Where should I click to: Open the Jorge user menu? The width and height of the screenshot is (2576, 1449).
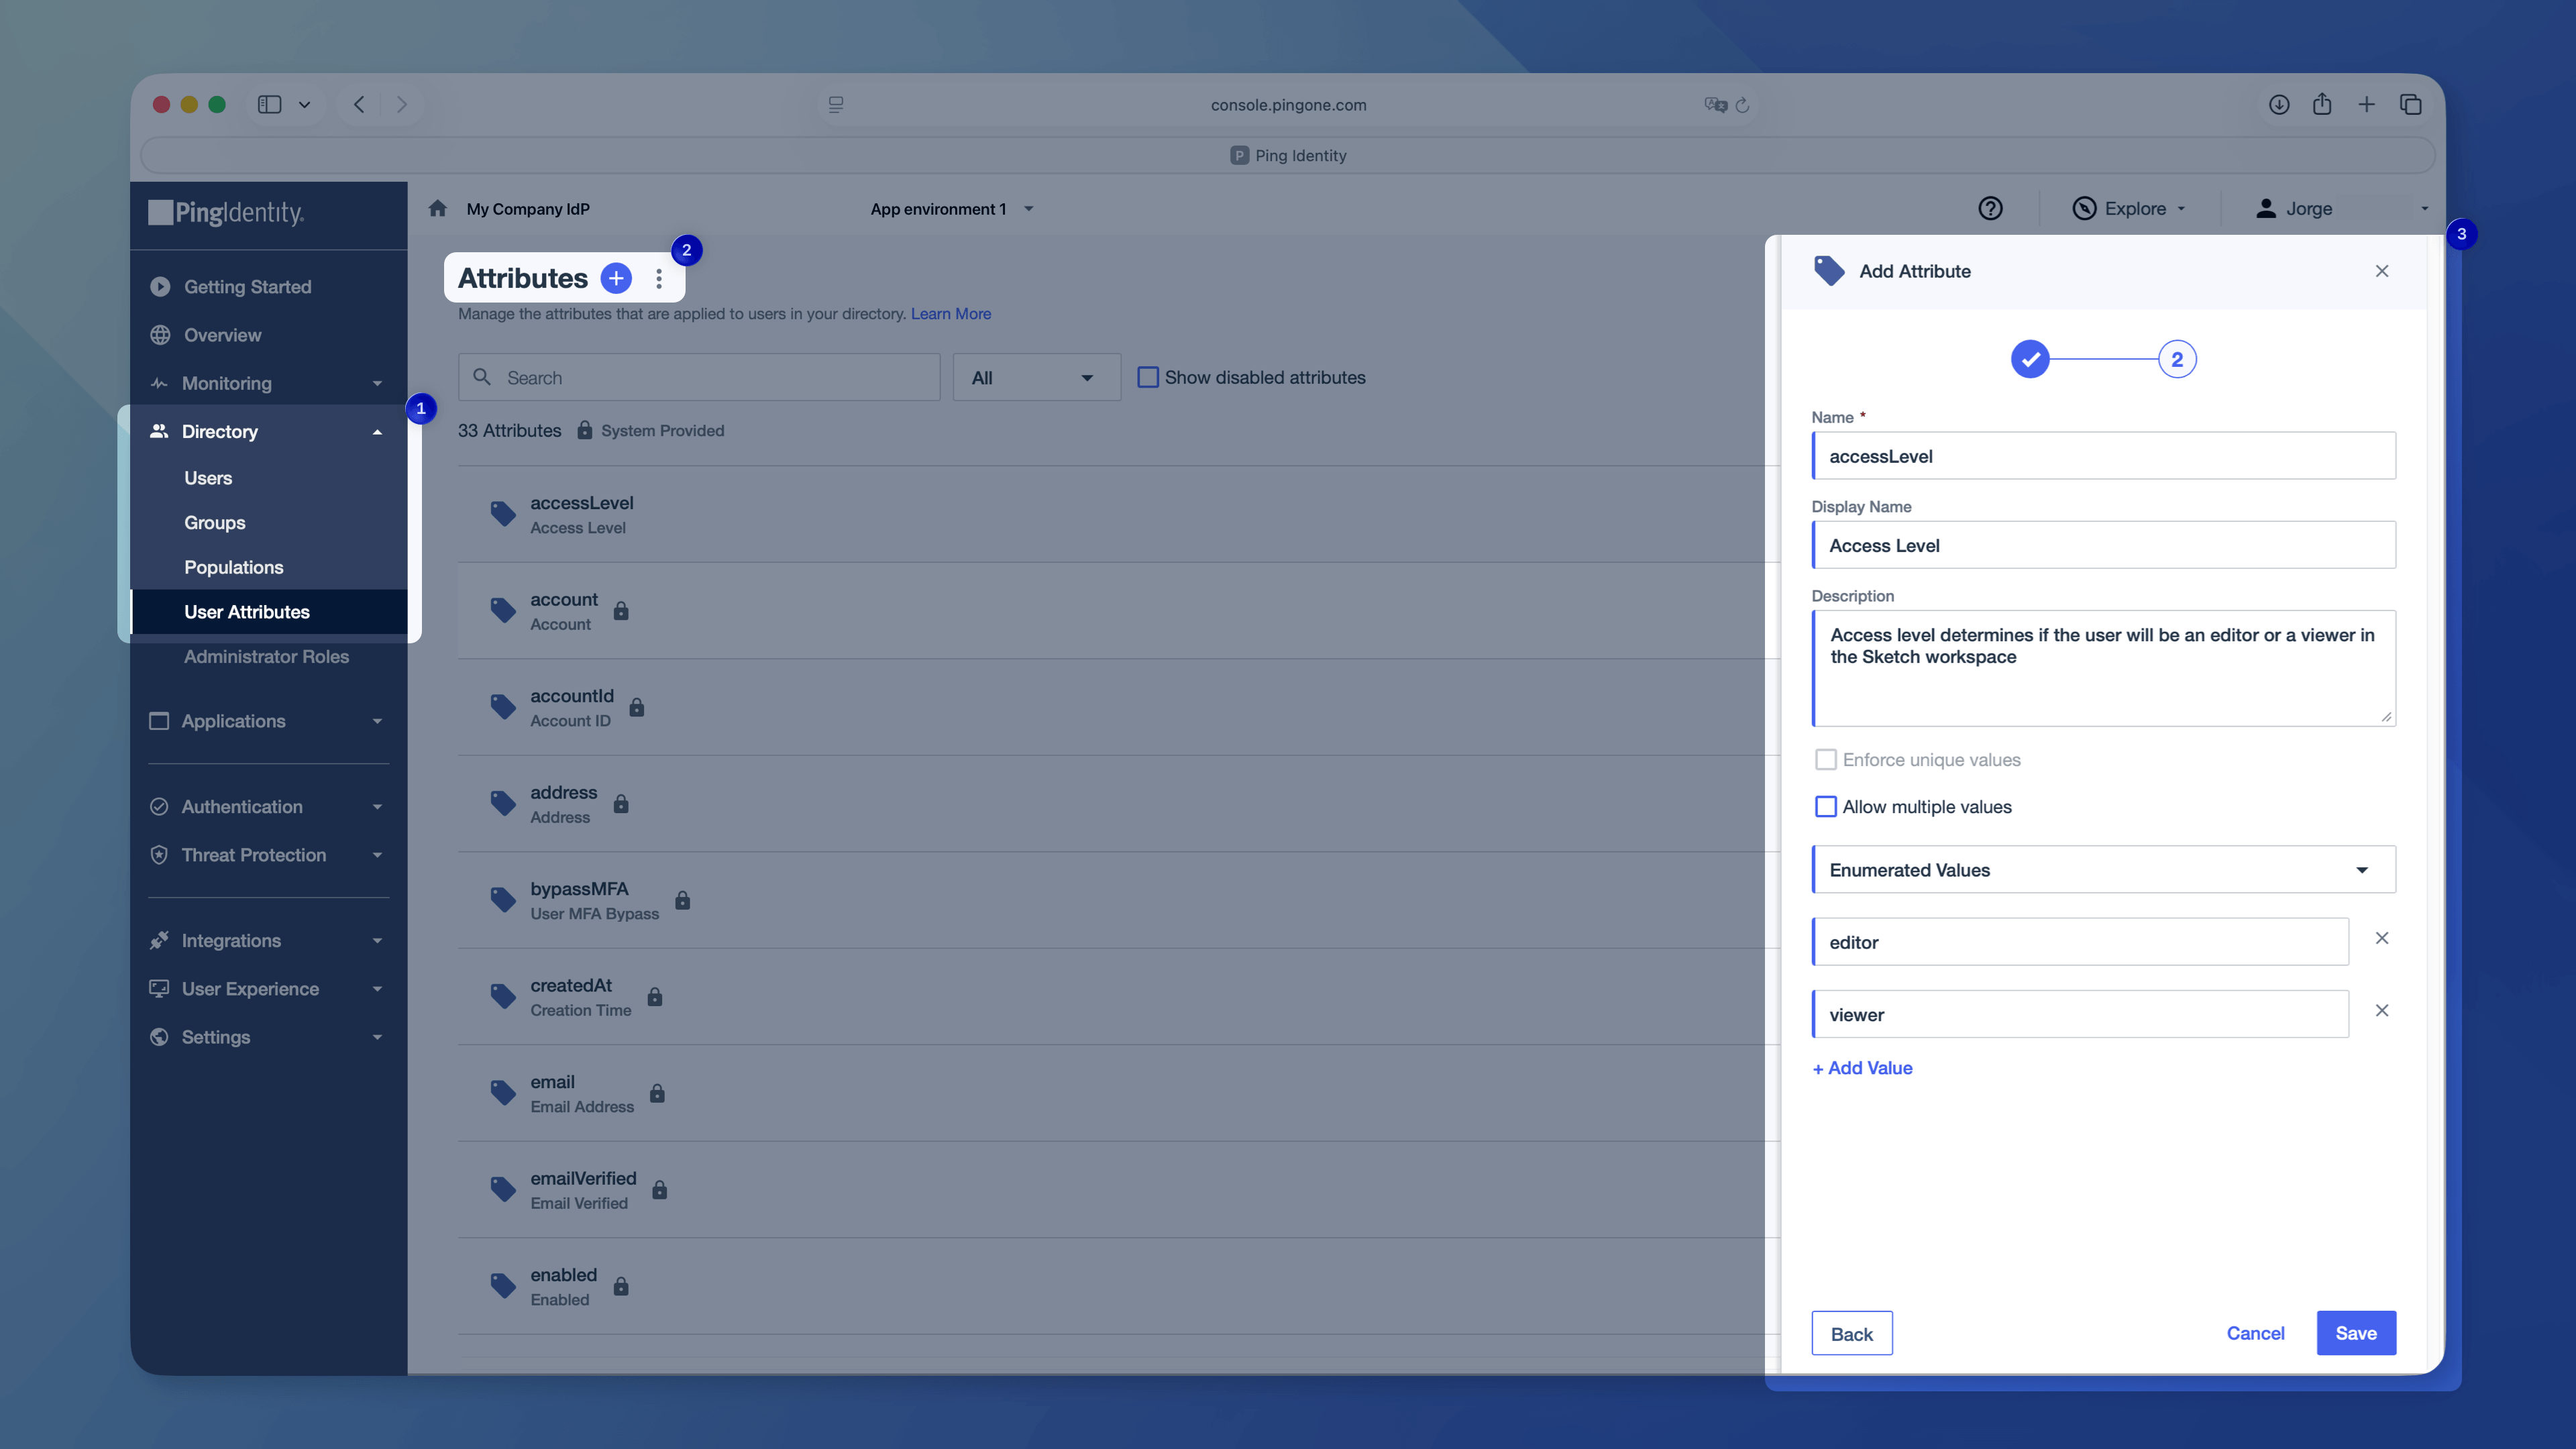tap(2342, 208)
